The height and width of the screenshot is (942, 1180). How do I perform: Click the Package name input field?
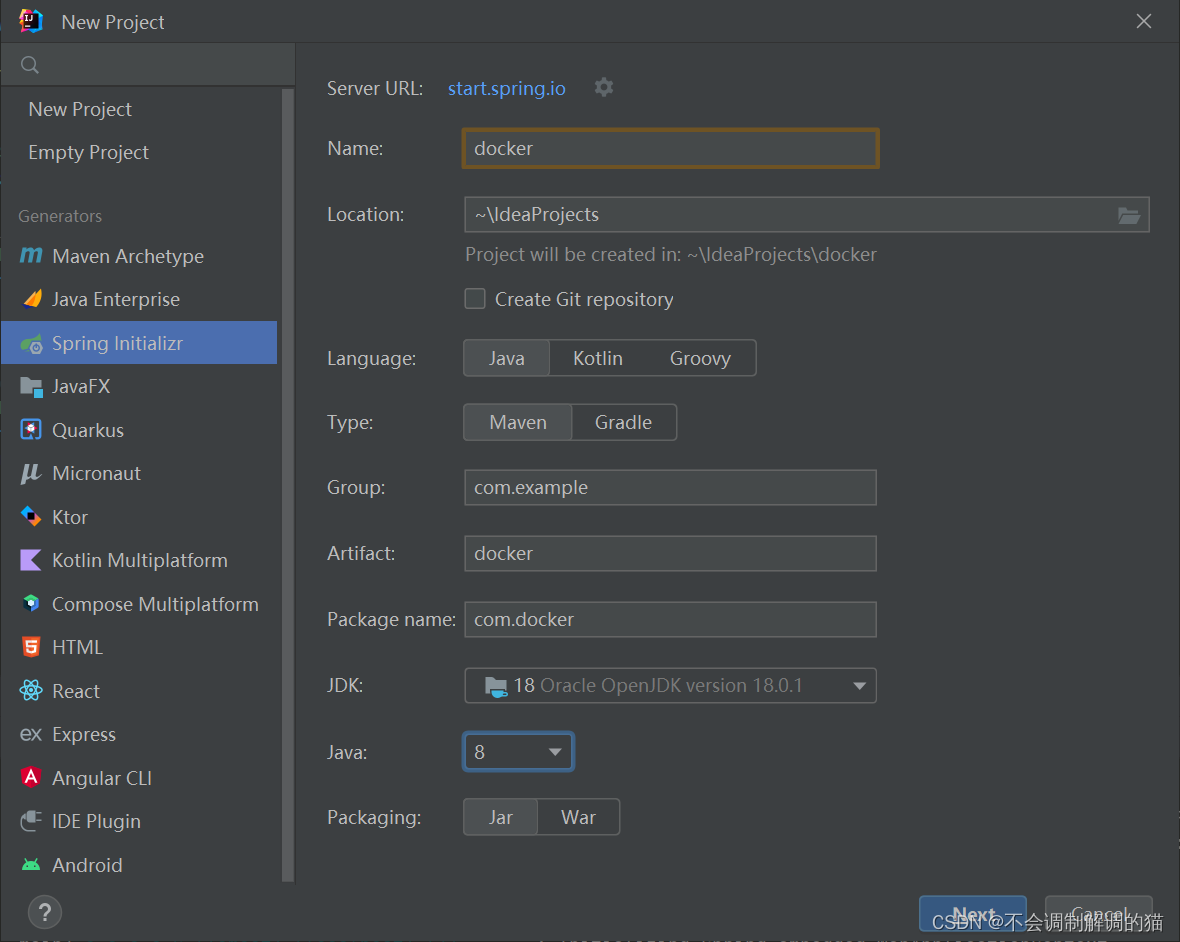point(670,619)
